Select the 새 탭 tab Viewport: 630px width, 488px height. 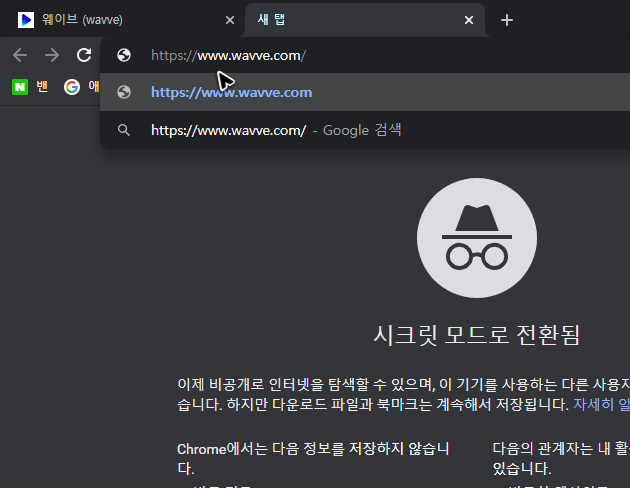coord(365,20)
